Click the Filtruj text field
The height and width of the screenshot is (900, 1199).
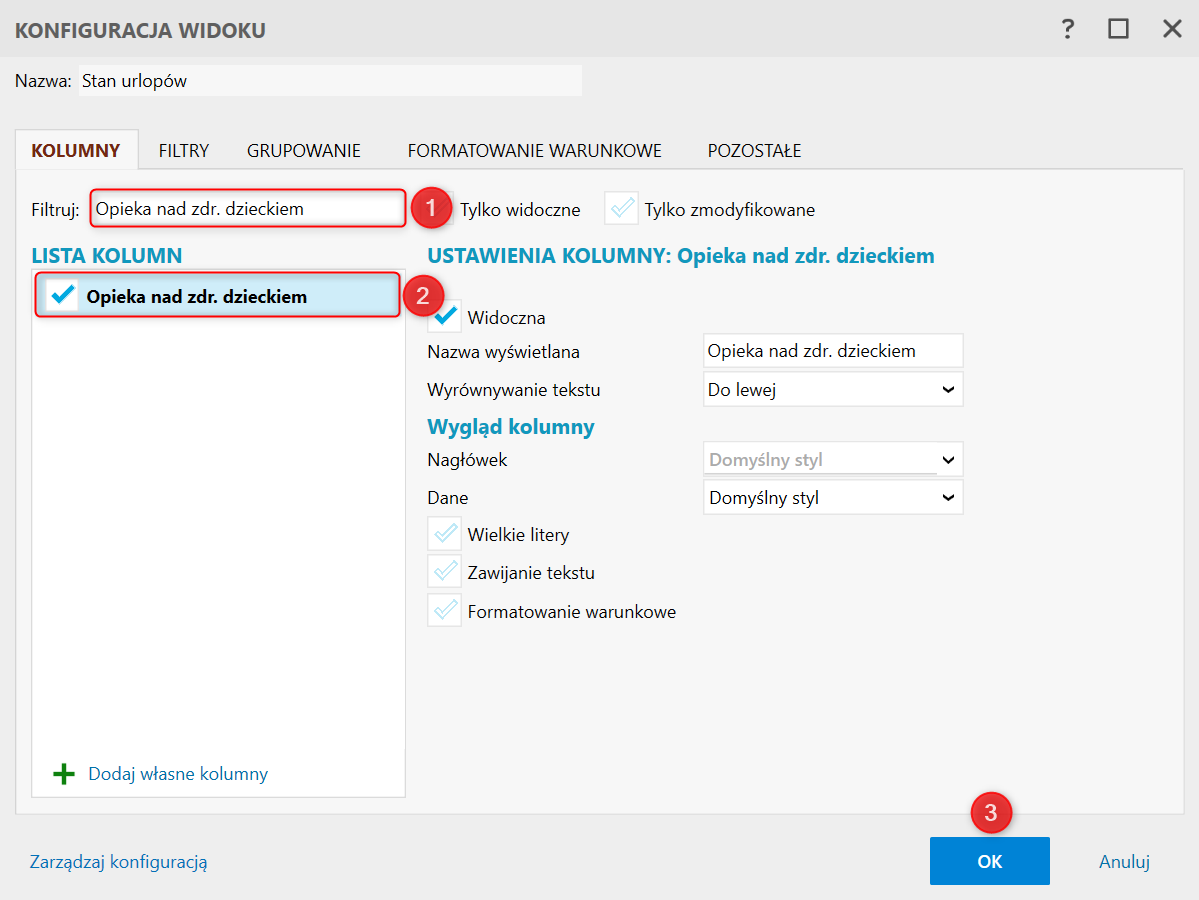click(248, 209)
